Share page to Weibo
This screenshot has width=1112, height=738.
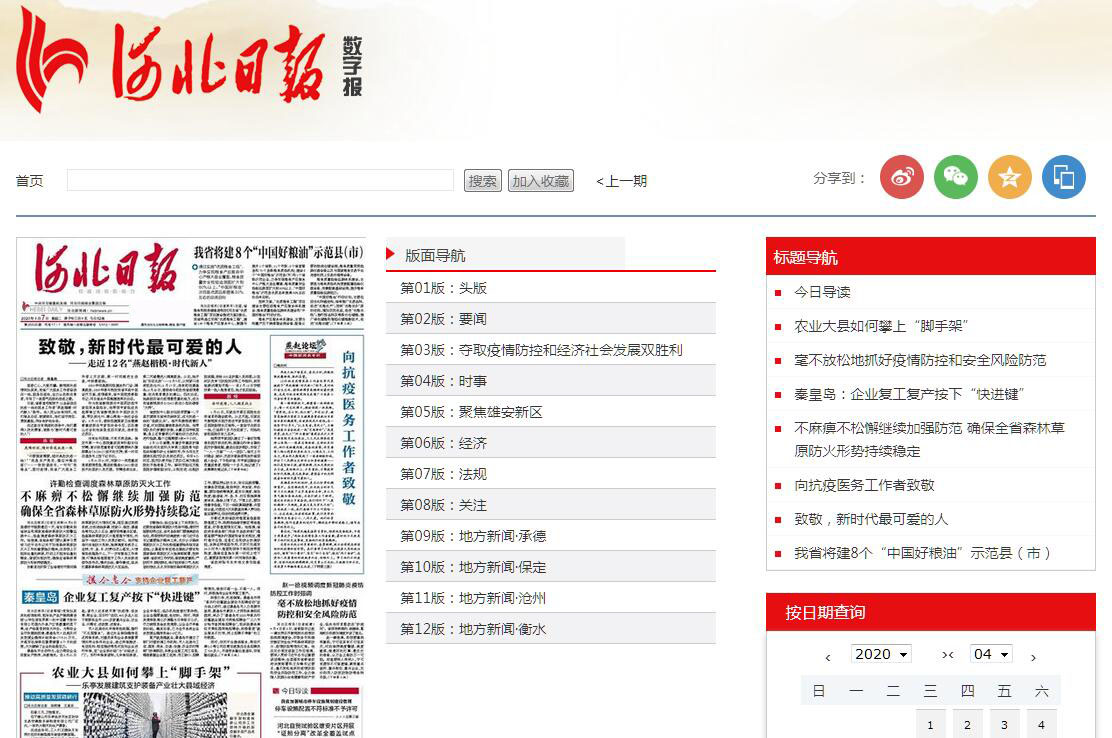(x=901, y=178)
